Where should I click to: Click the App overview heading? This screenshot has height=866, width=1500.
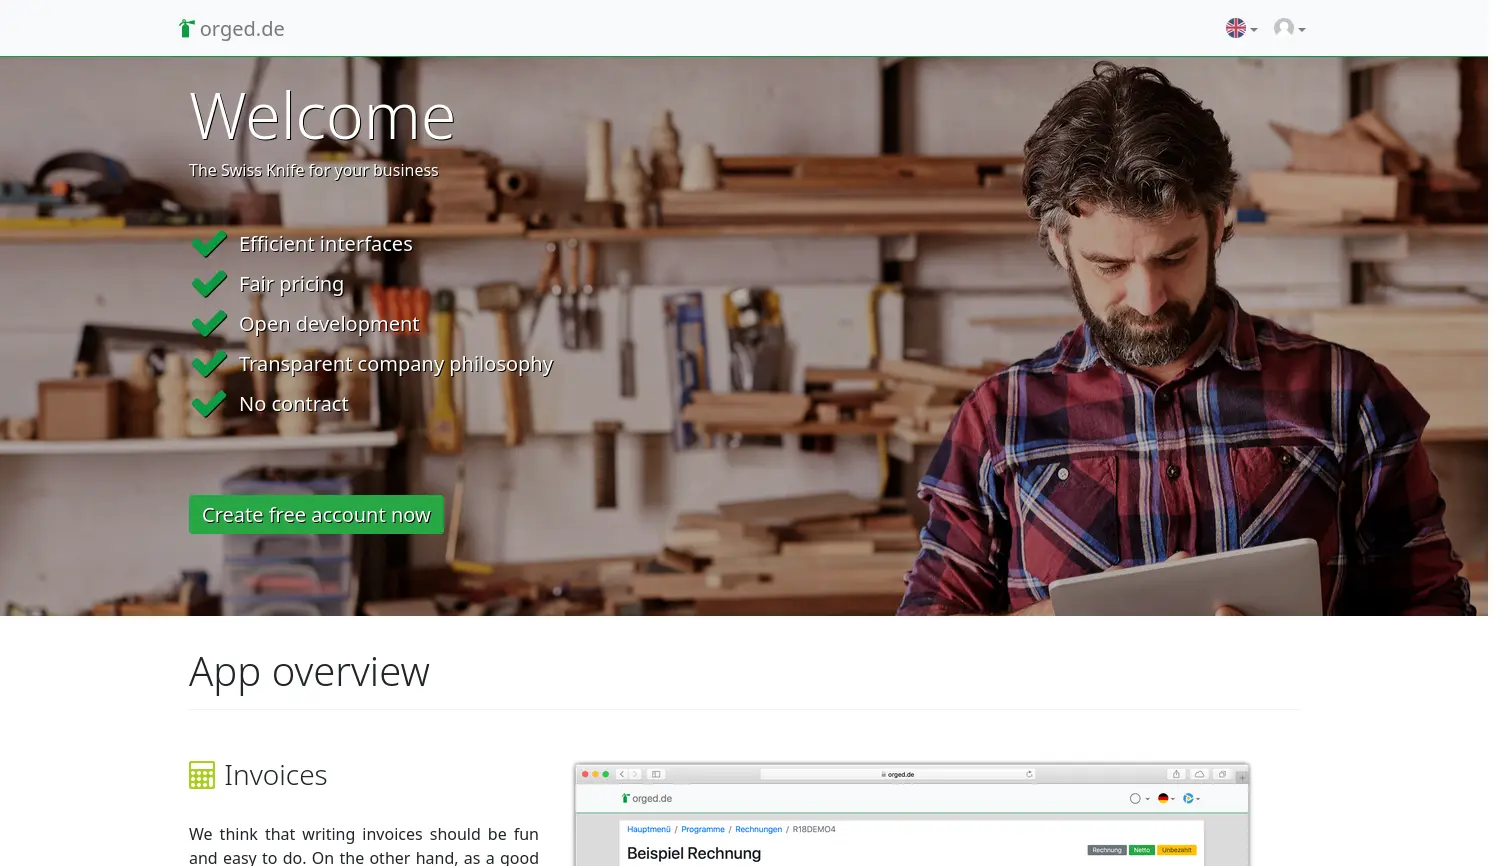[x=309, y=672]
